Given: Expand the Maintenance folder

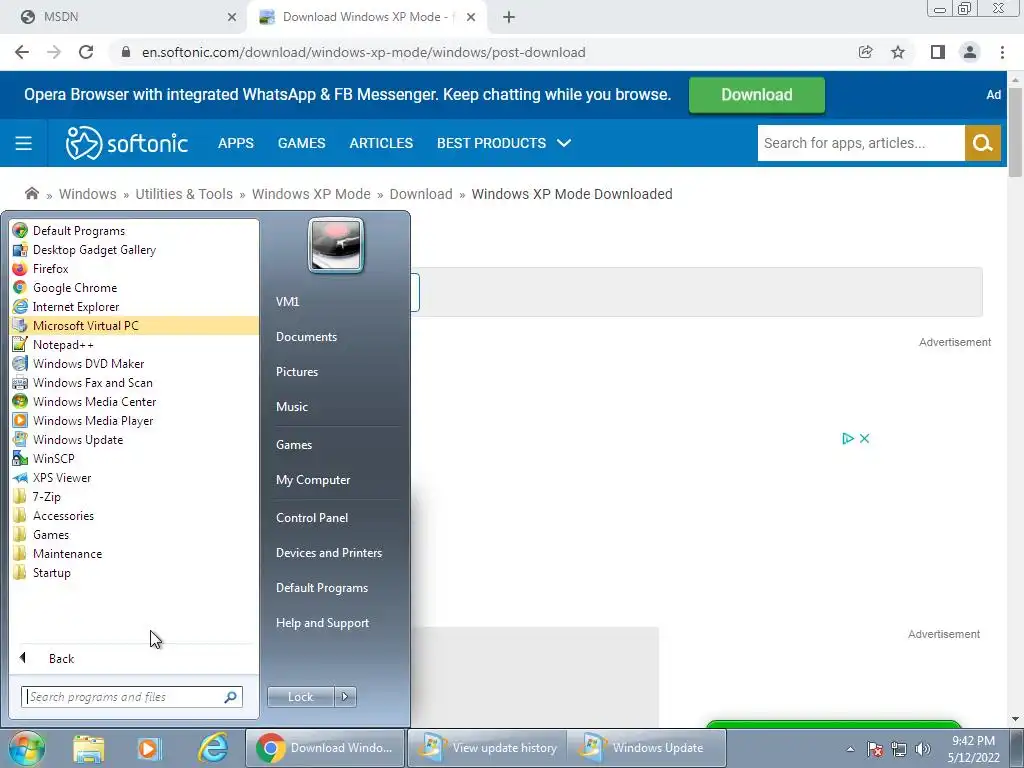Looking at the screenshot, I should (134, 553).
